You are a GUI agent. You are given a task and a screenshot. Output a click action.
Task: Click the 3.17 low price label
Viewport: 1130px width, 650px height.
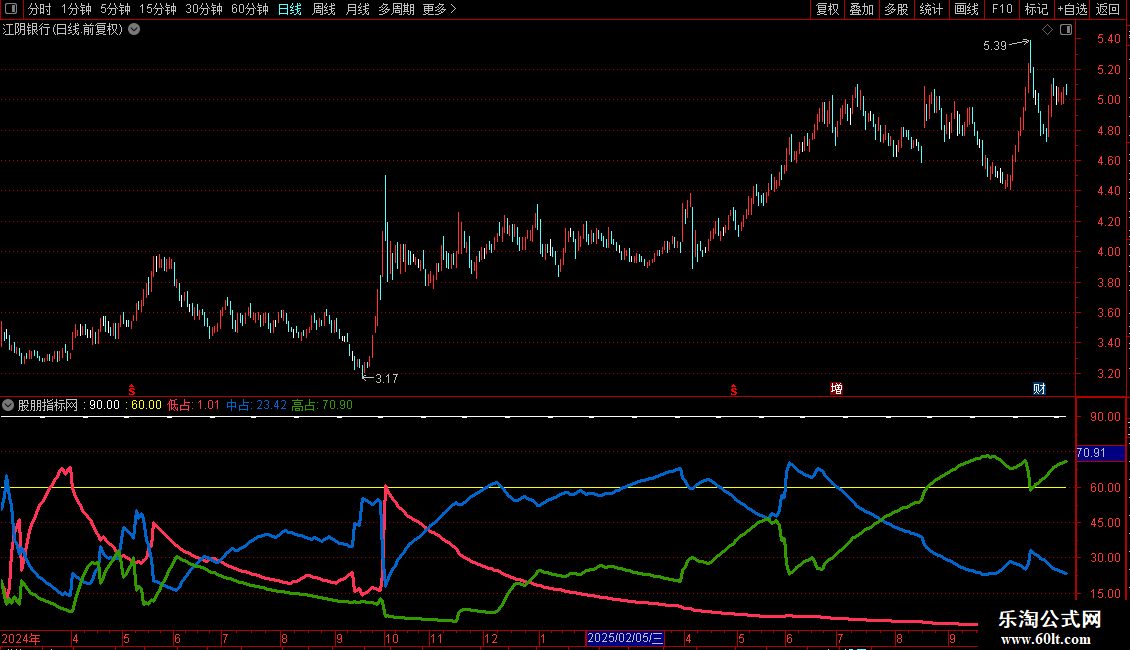[x=387, y=379]
